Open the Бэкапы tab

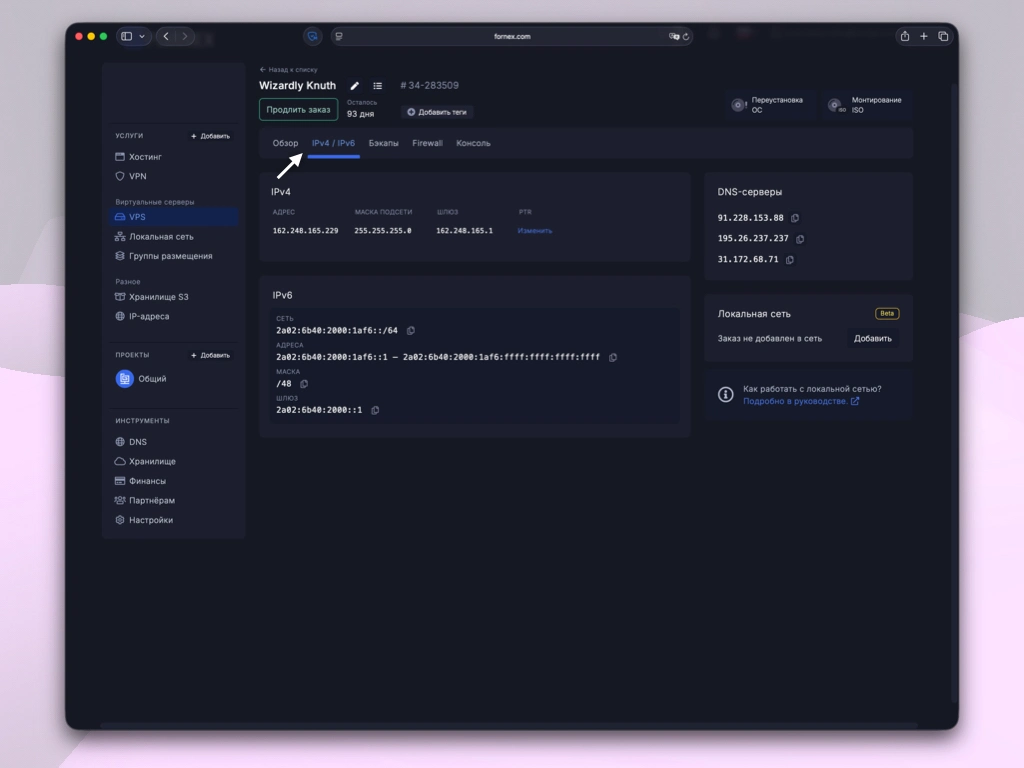pyautogui.click(x=383, y=143)
